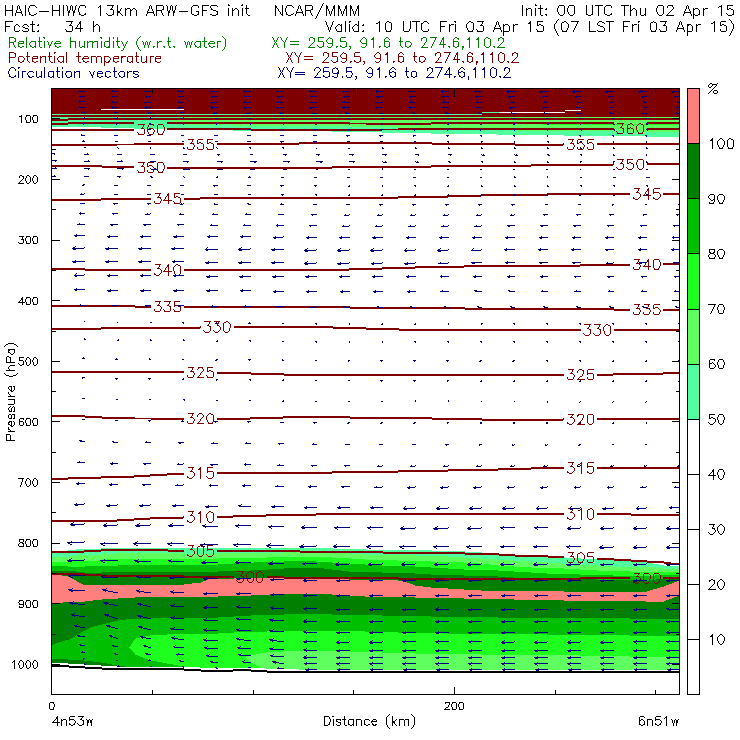Pick the 80–90% green color bar segment

tap(693, 226)
